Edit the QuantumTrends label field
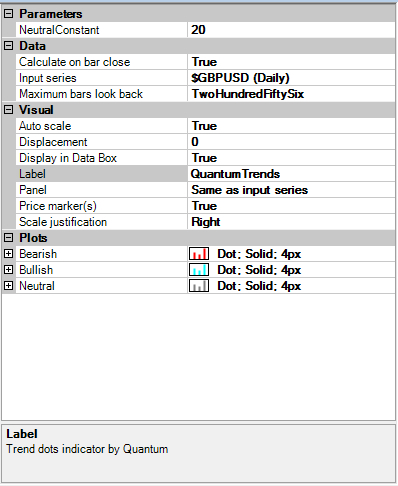398x486 pixels. pyautogui.click(x=292, y=174)
